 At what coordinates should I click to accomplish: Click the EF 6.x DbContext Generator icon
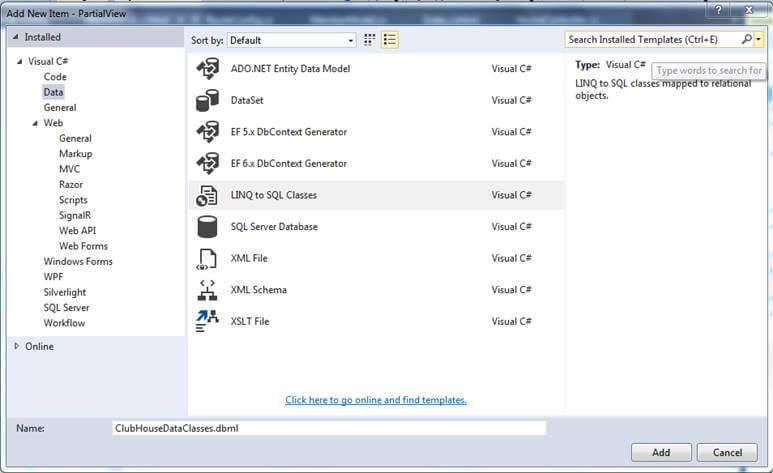(x=208, y=163)
